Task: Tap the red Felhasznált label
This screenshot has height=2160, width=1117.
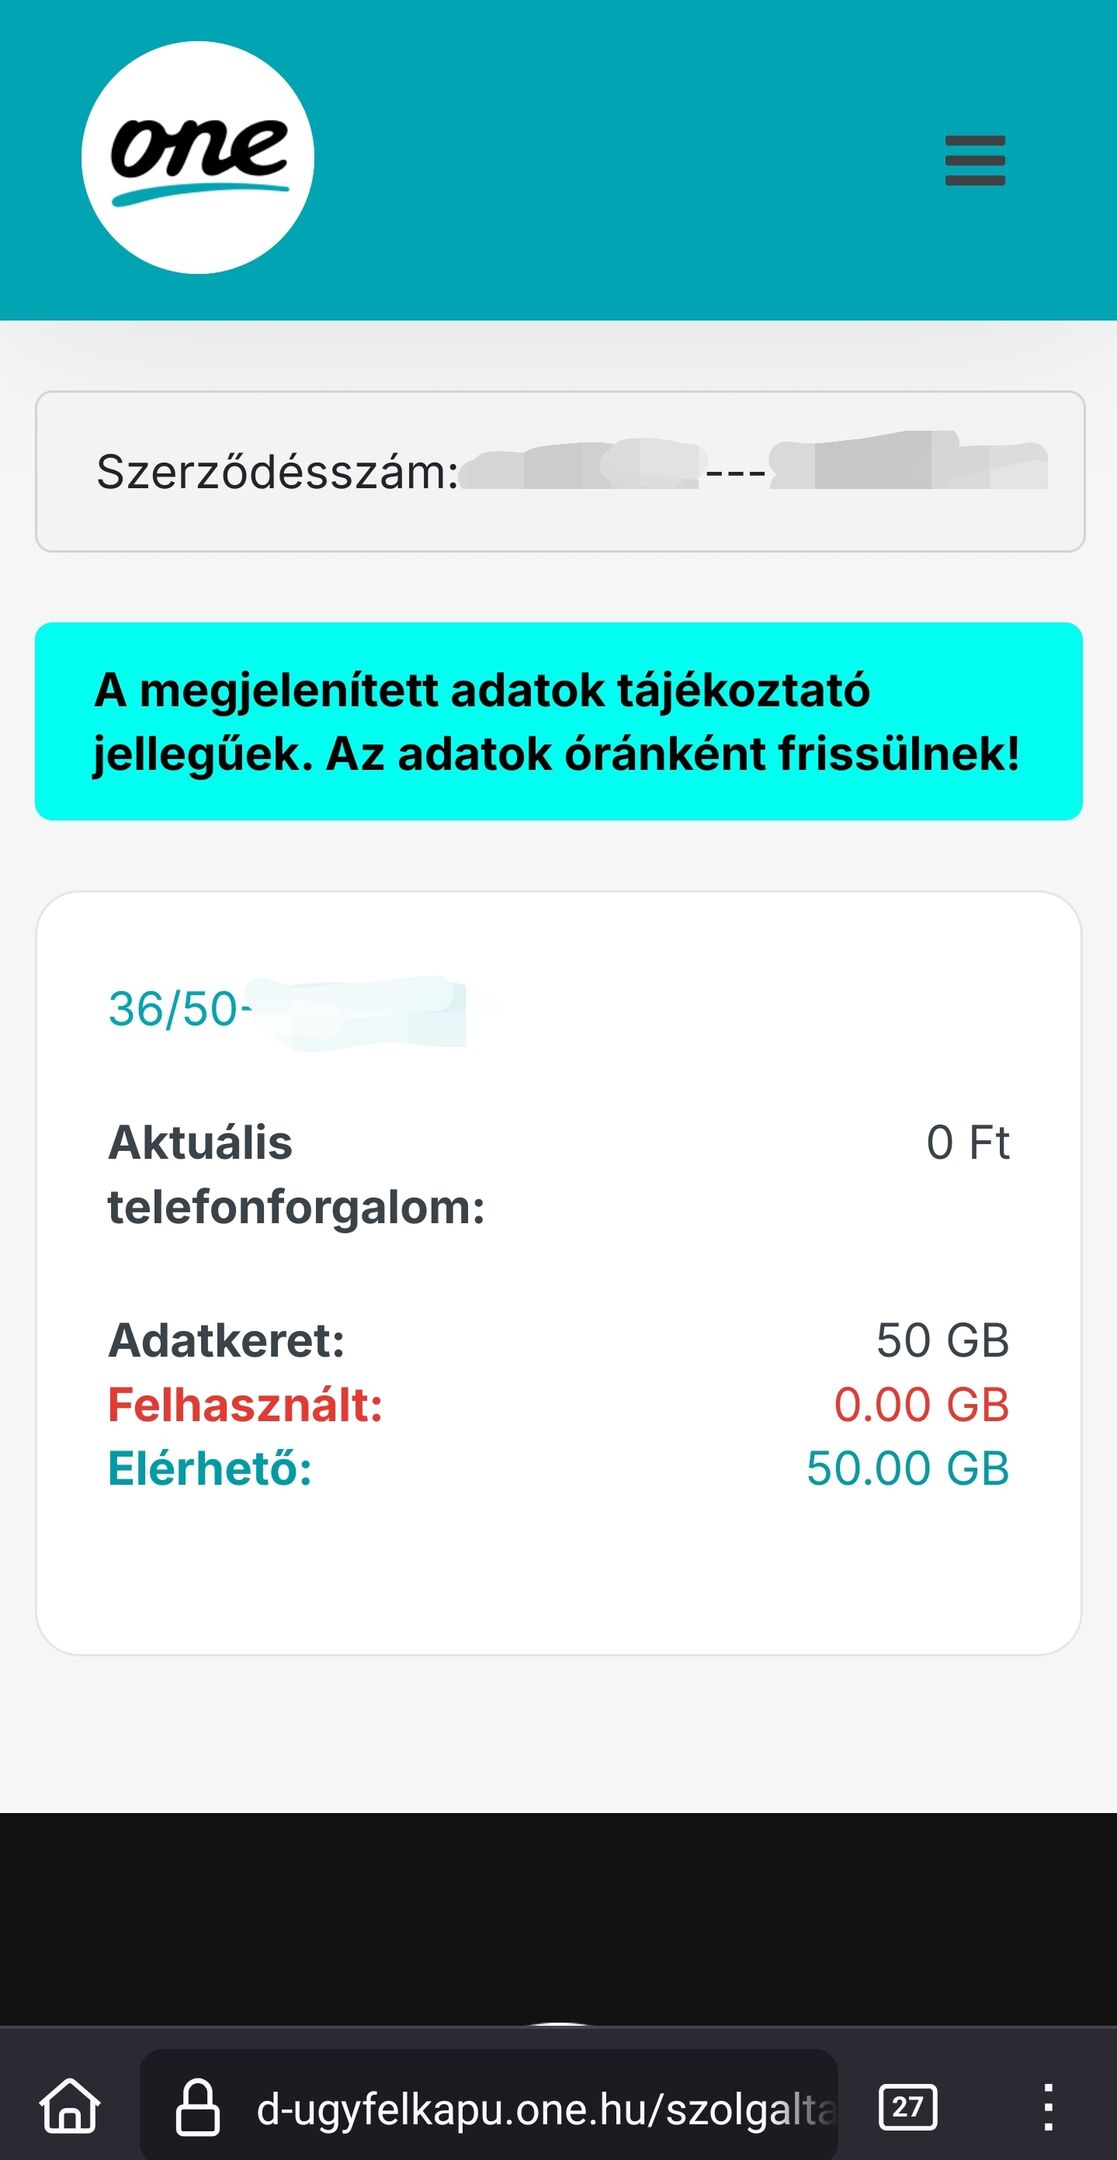Action: tap(246, 1405)
